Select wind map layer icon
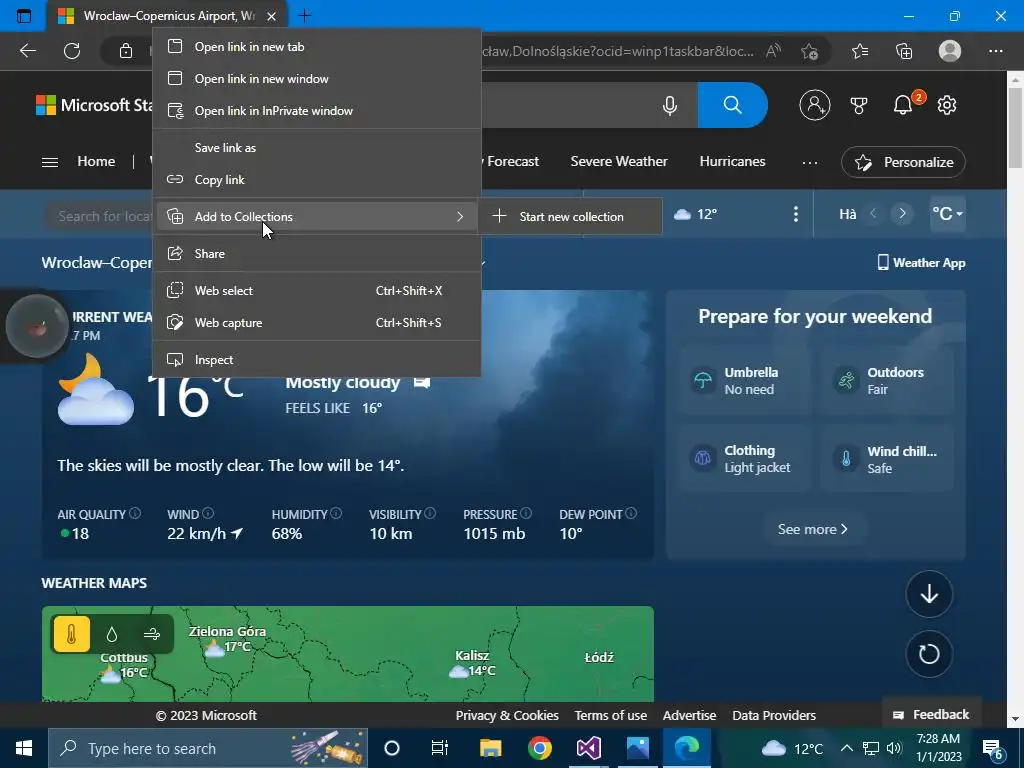 [x=152, y=634]
